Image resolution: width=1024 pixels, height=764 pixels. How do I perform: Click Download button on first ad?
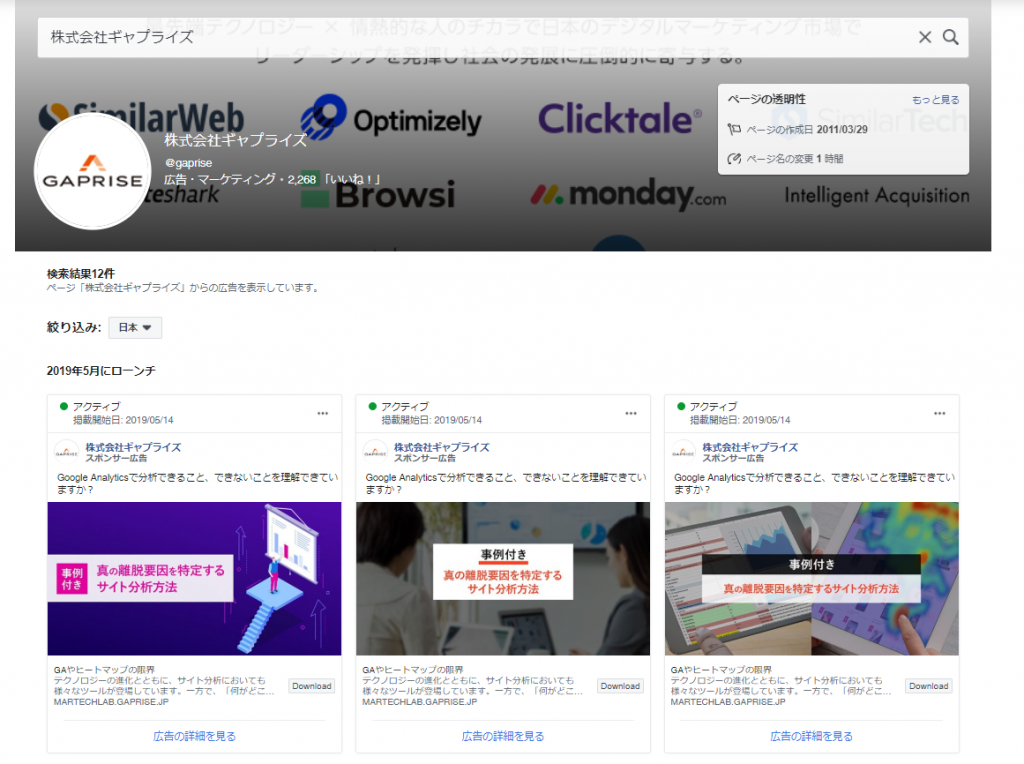click(x=312, y=686)
